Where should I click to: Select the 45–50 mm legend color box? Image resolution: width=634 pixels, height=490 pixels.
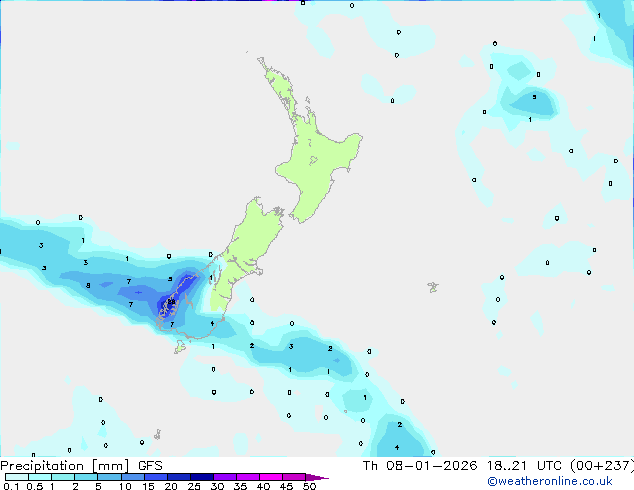(x=294, y=477)
